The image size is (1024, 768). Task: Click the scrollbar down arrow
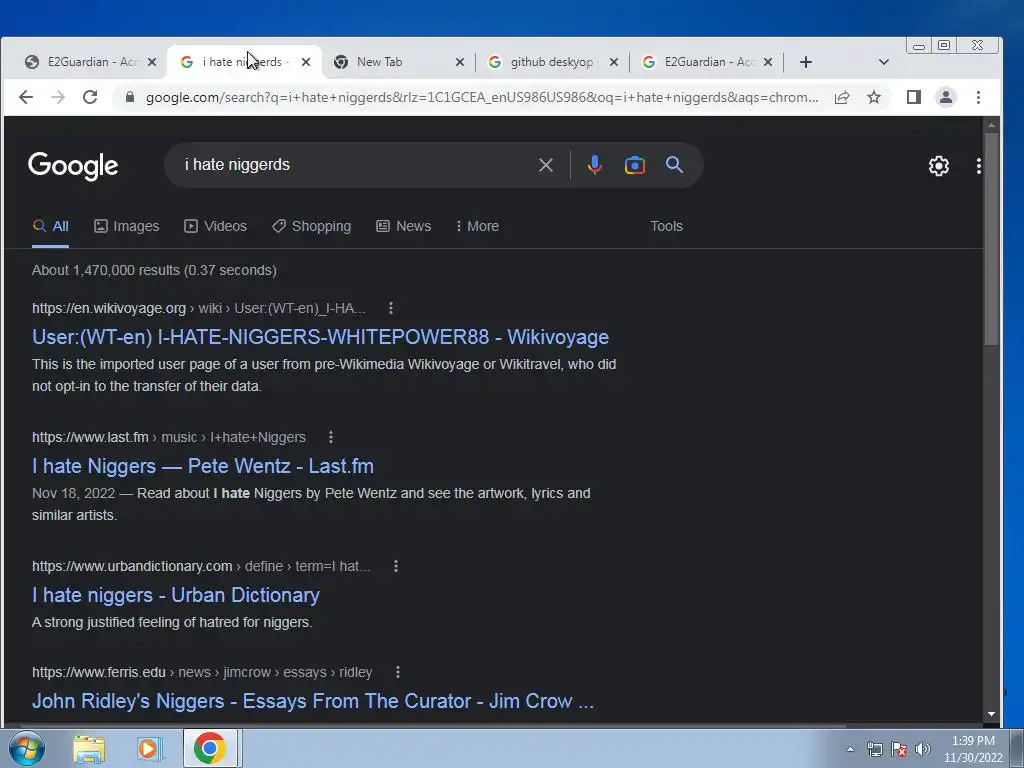(991, 714)
